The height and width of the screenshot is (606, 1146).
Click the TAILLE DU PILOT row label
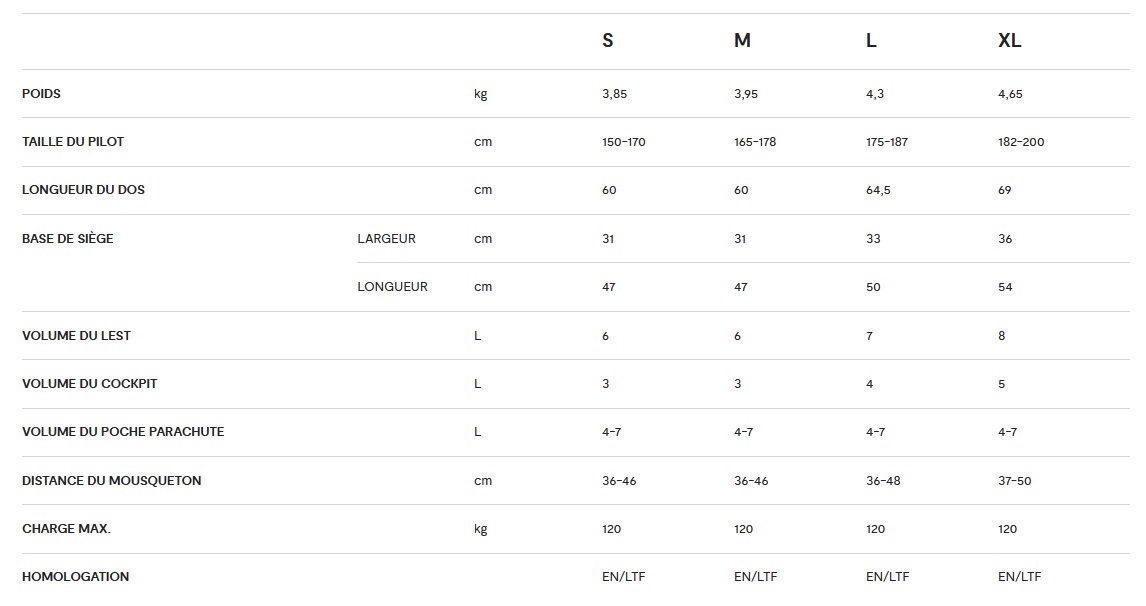tap(73, 142)
